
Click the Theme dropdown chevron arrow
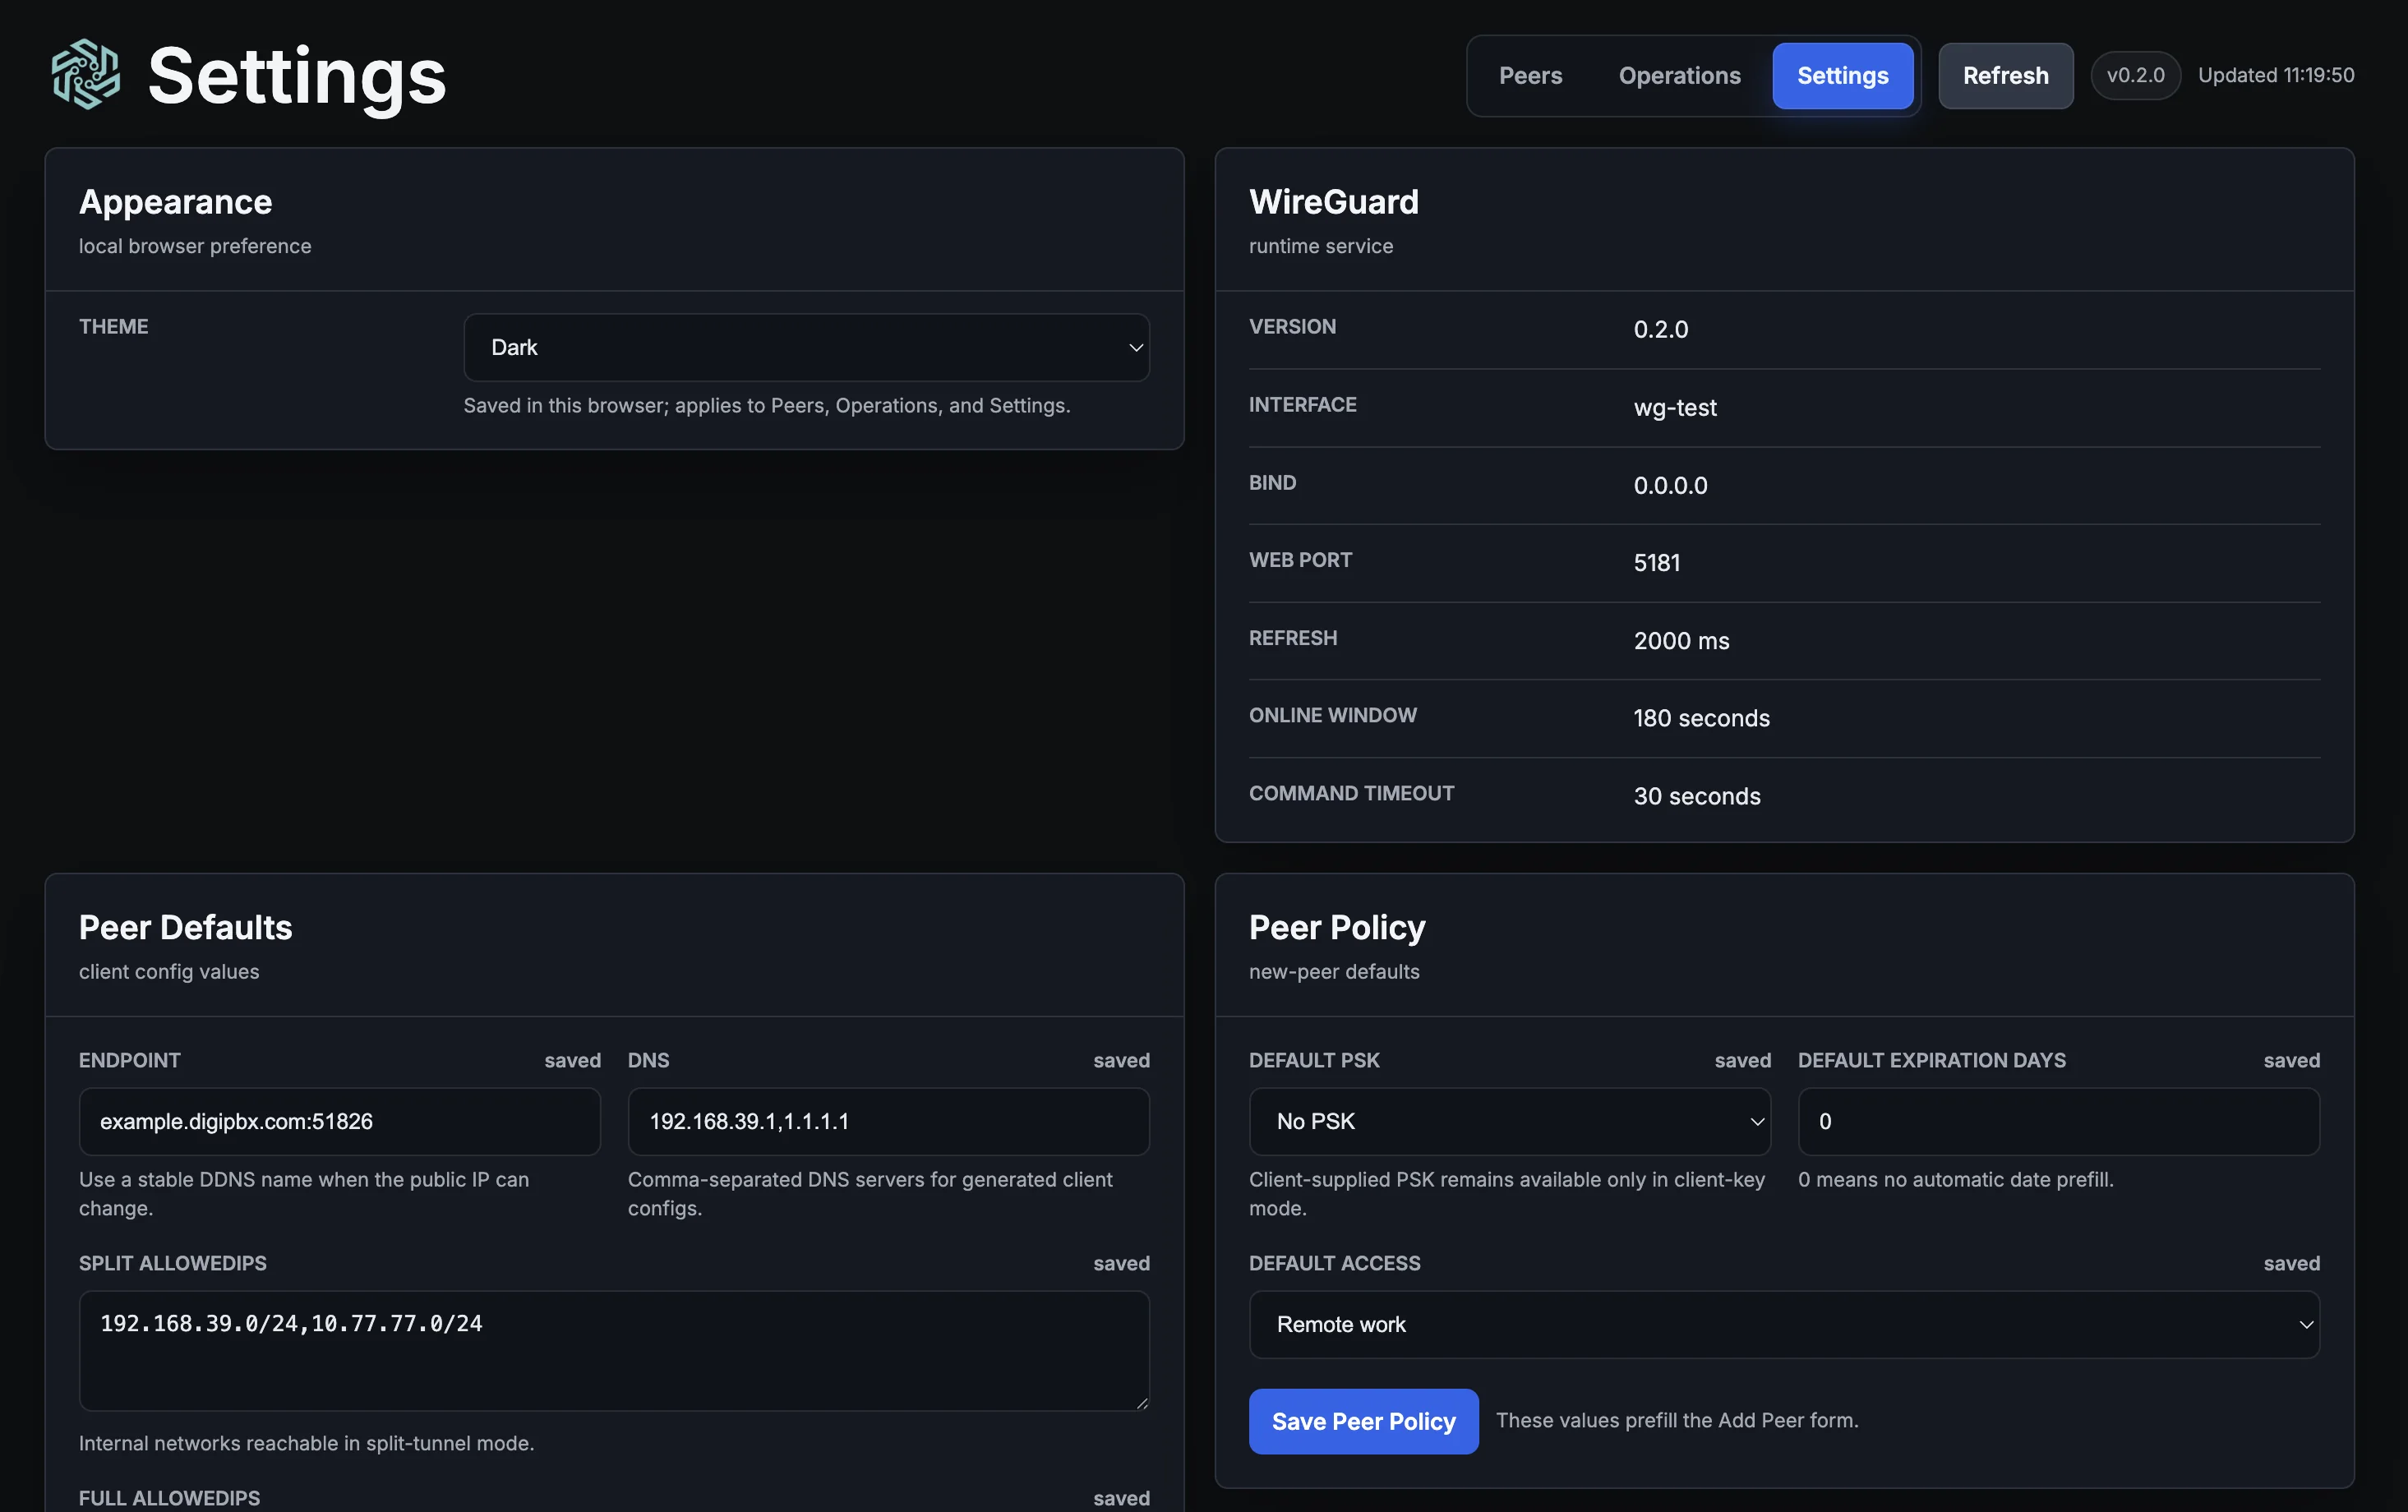(1135, 348)
